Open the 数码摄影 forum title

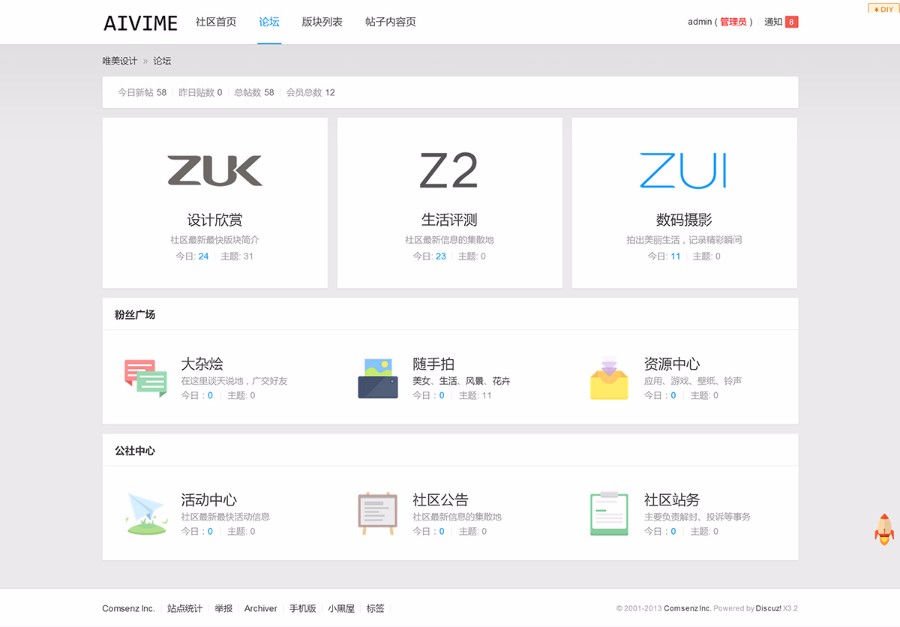[x=684, y=220]
